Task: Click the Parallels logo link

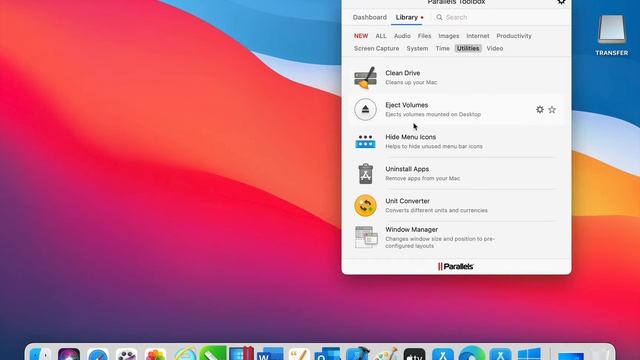Action: tap(456, 267)
